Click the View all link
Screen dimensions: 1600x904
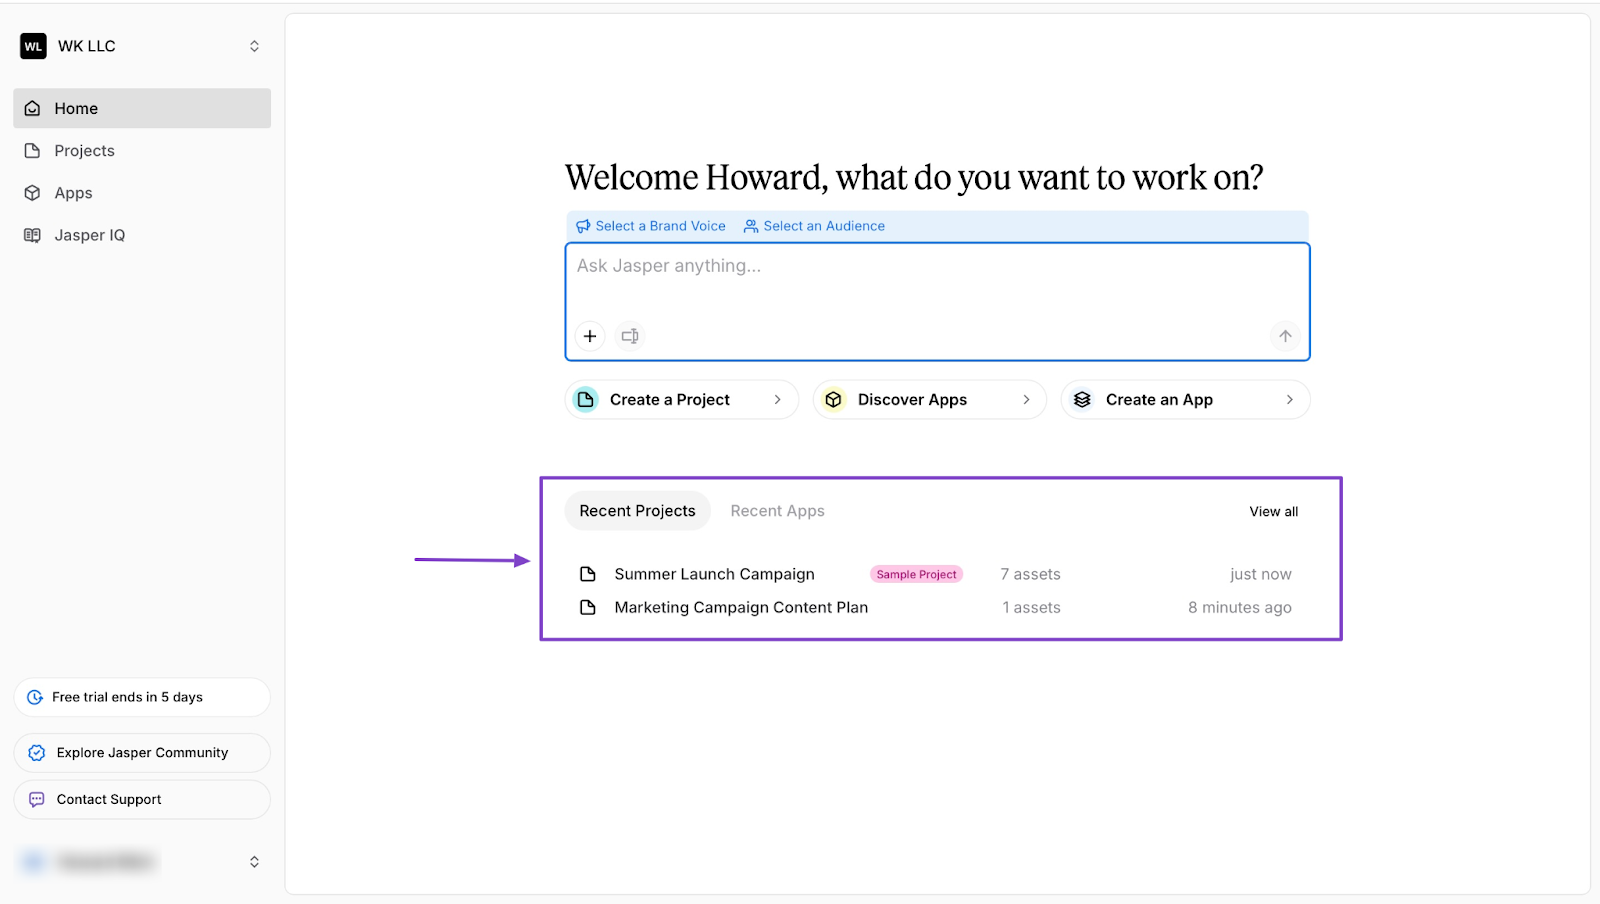(1274, 512)
